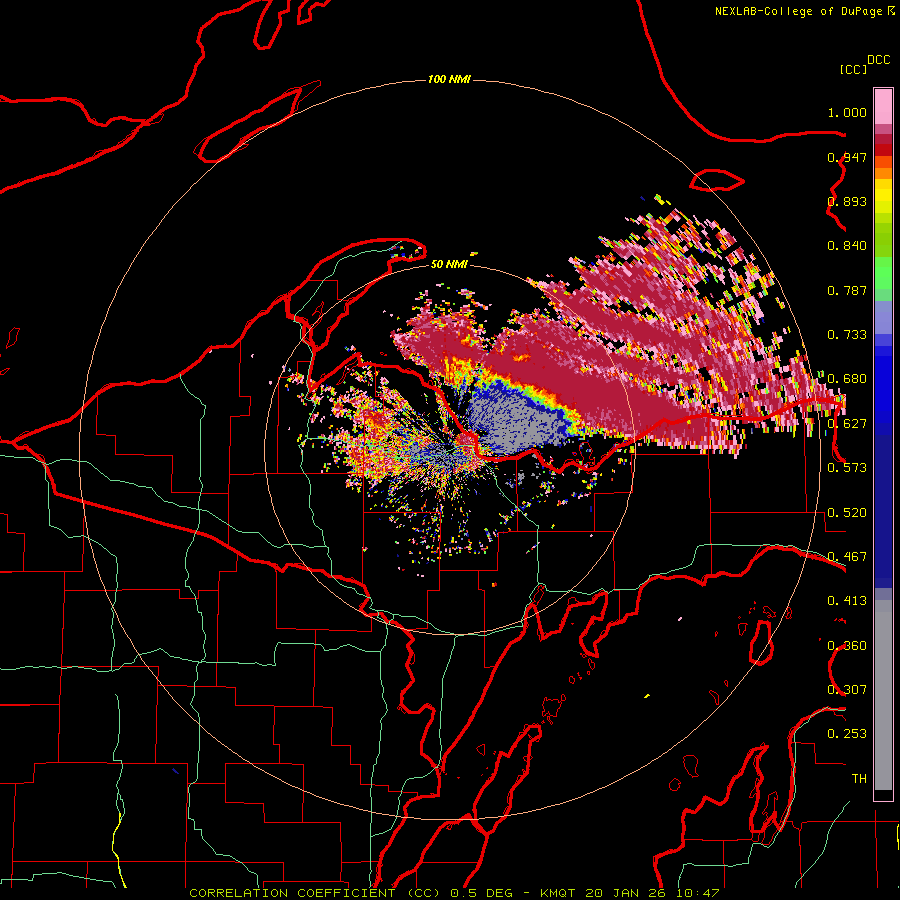900x900 pixels.
Task: Click the 0.413 color scale value
Action: 847,601
